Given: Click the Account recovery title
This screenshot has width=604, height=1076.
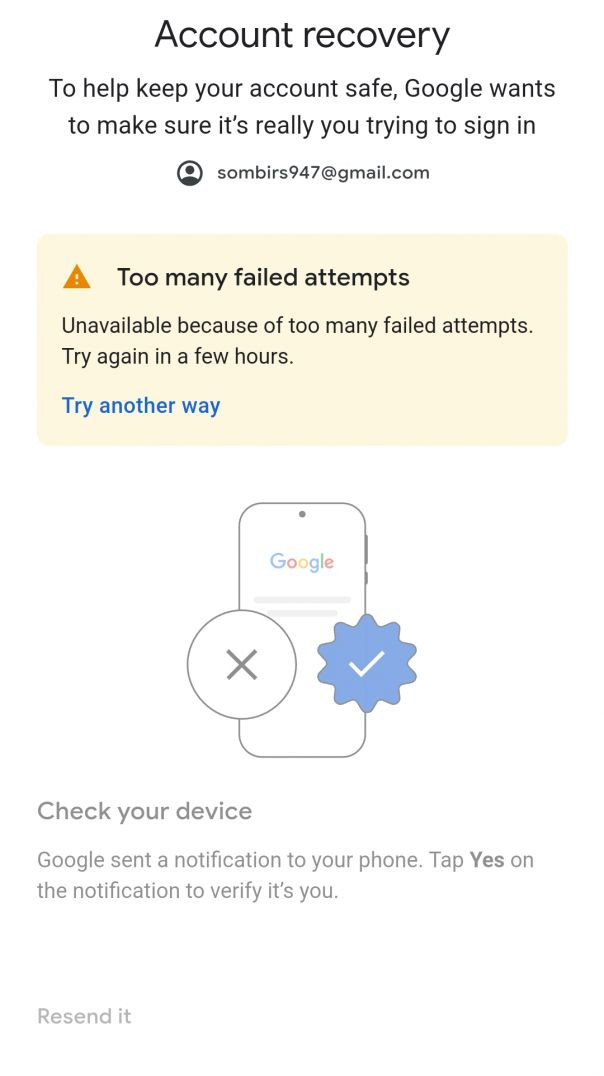Looking at the screenshot, I should click(302, 36).
